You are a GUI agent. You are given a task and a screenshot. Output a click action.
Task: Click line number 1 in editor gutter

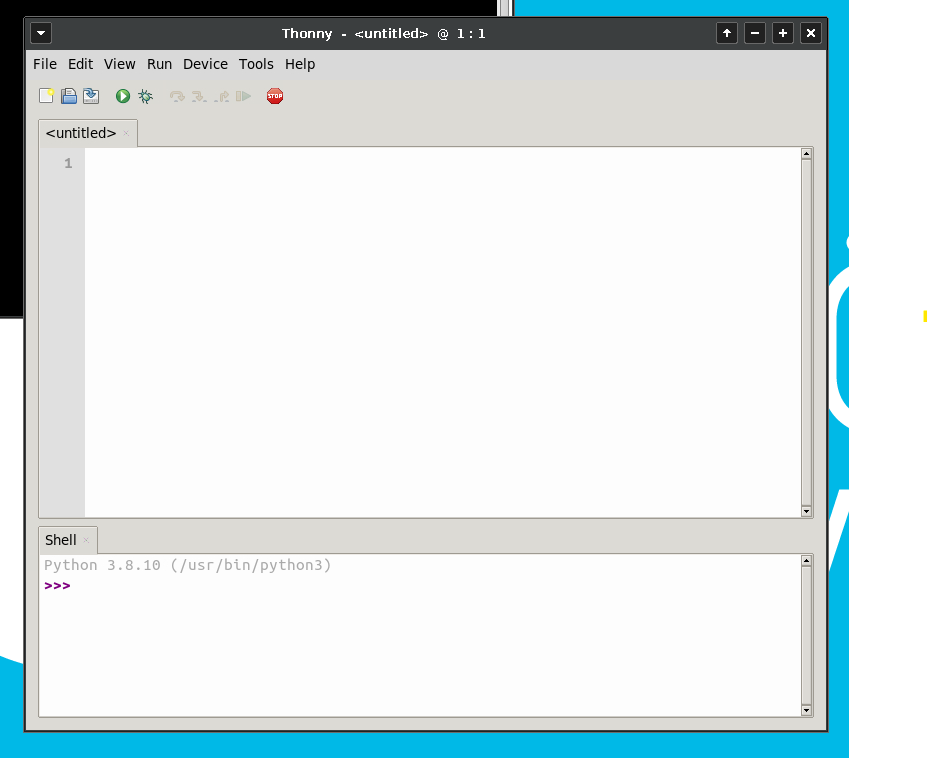68,163
